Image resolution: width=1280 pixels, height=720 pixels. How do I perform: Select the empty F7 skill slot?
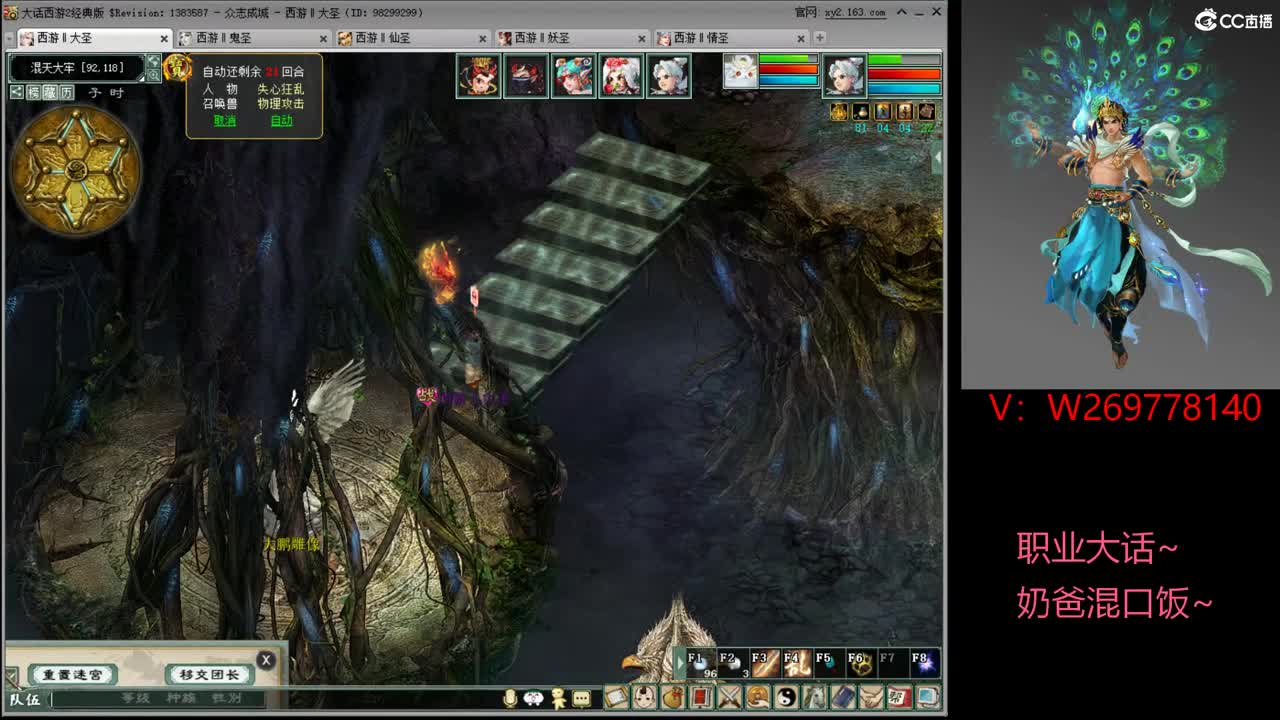coord(894,663)
